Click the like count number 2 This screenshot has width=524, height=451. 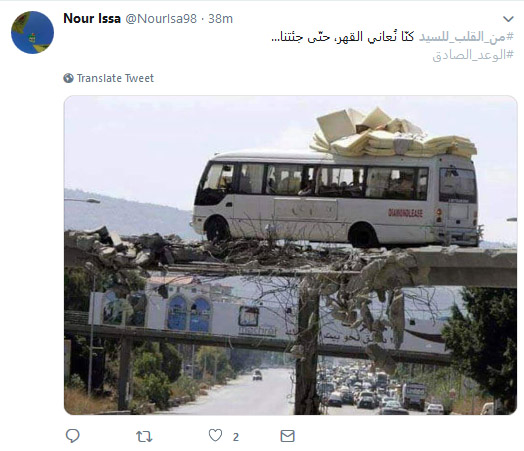(236, 437)
